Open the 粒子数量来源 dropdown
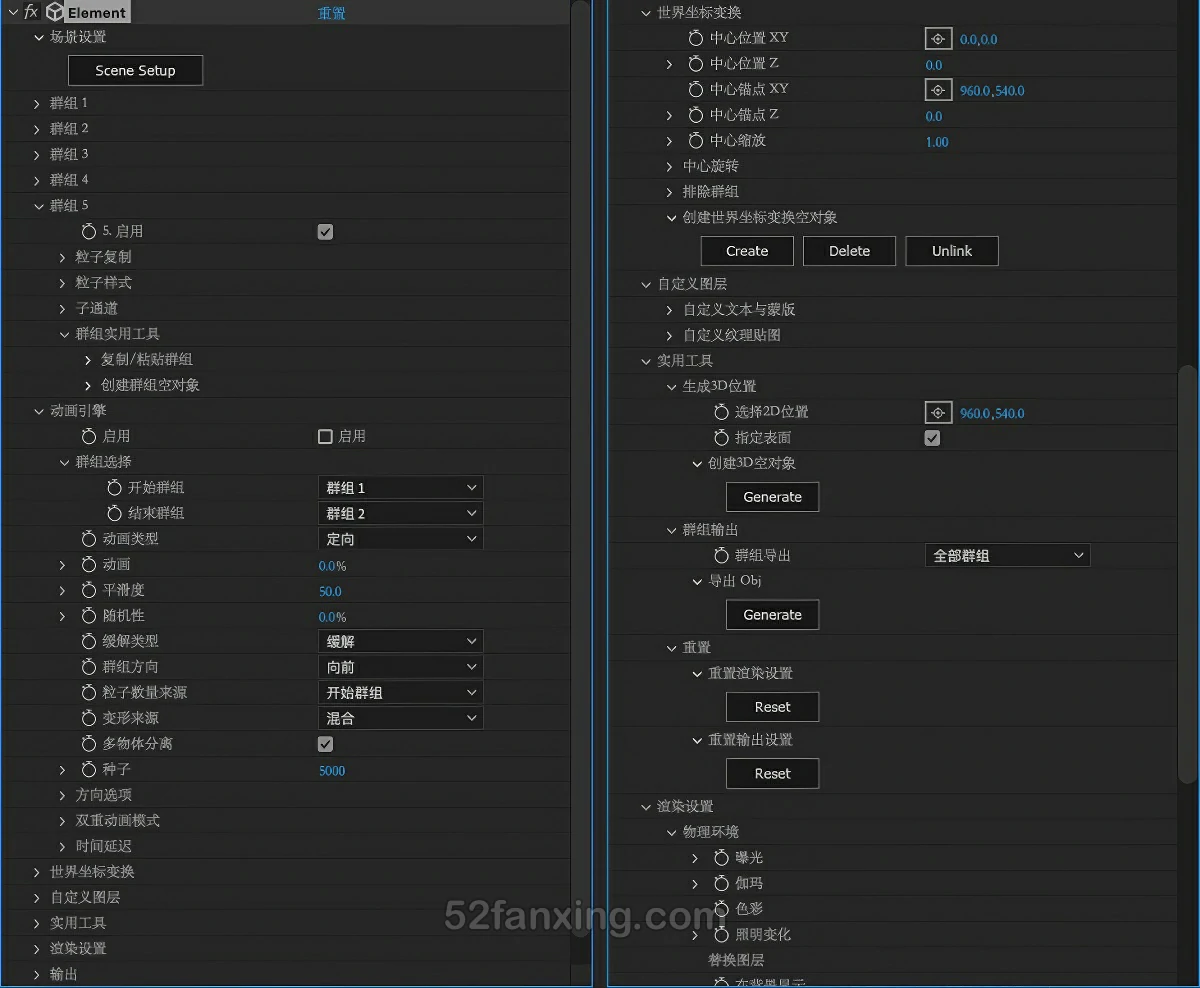The image size is (1200, 988). coord(400,693)
